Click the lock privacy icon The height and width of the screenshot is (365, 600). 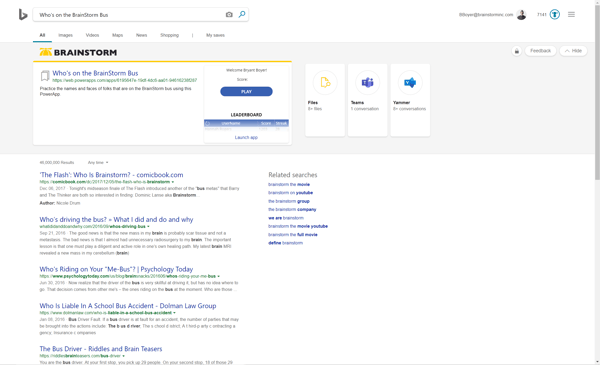pyautogui.click(x=517, y=51)
